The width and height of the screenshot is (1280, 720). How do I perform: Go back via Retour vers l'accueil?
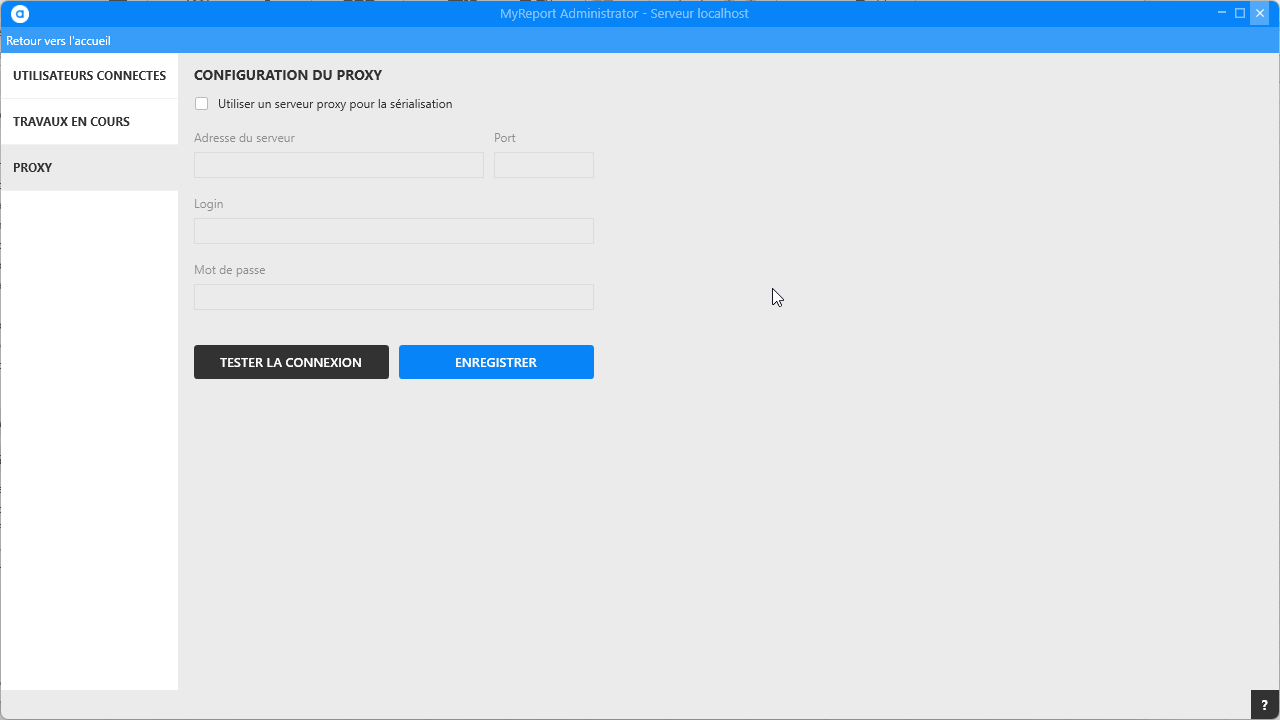[58, 41]
